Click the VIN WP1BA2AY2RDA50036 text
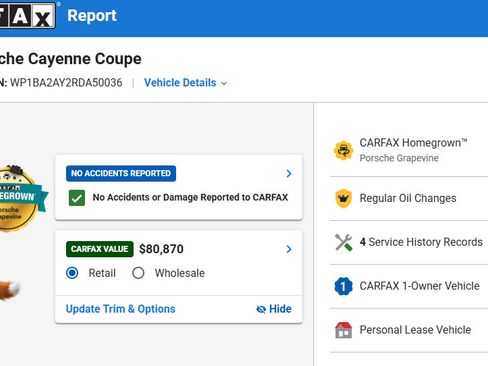The height and width of the screenshot is (366, 488). [66, 83]
